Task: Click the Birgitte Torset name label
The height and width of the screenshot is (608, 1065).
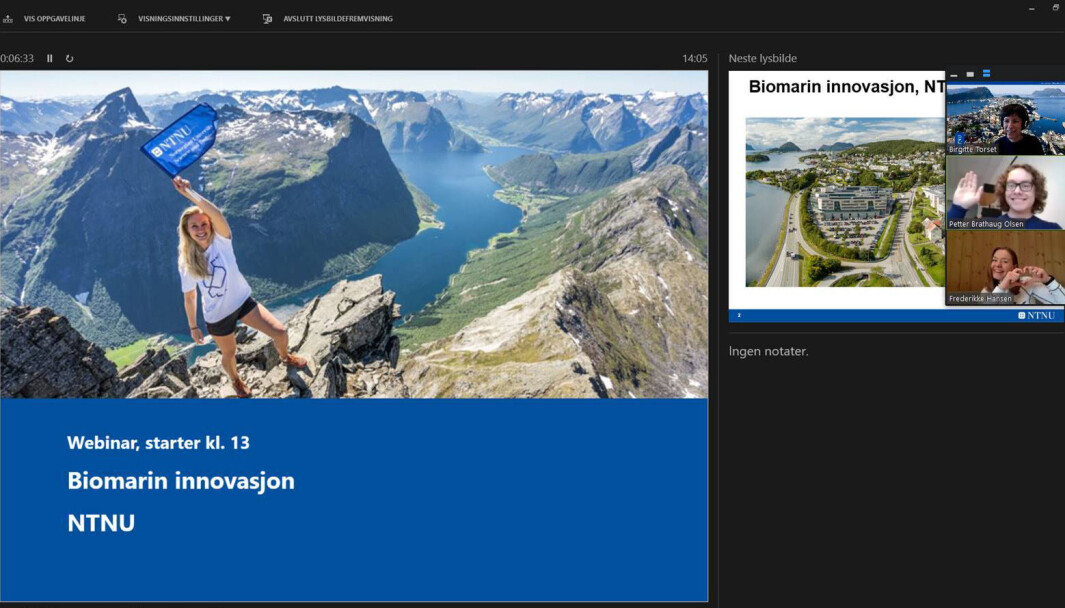Action: (973, 149)
